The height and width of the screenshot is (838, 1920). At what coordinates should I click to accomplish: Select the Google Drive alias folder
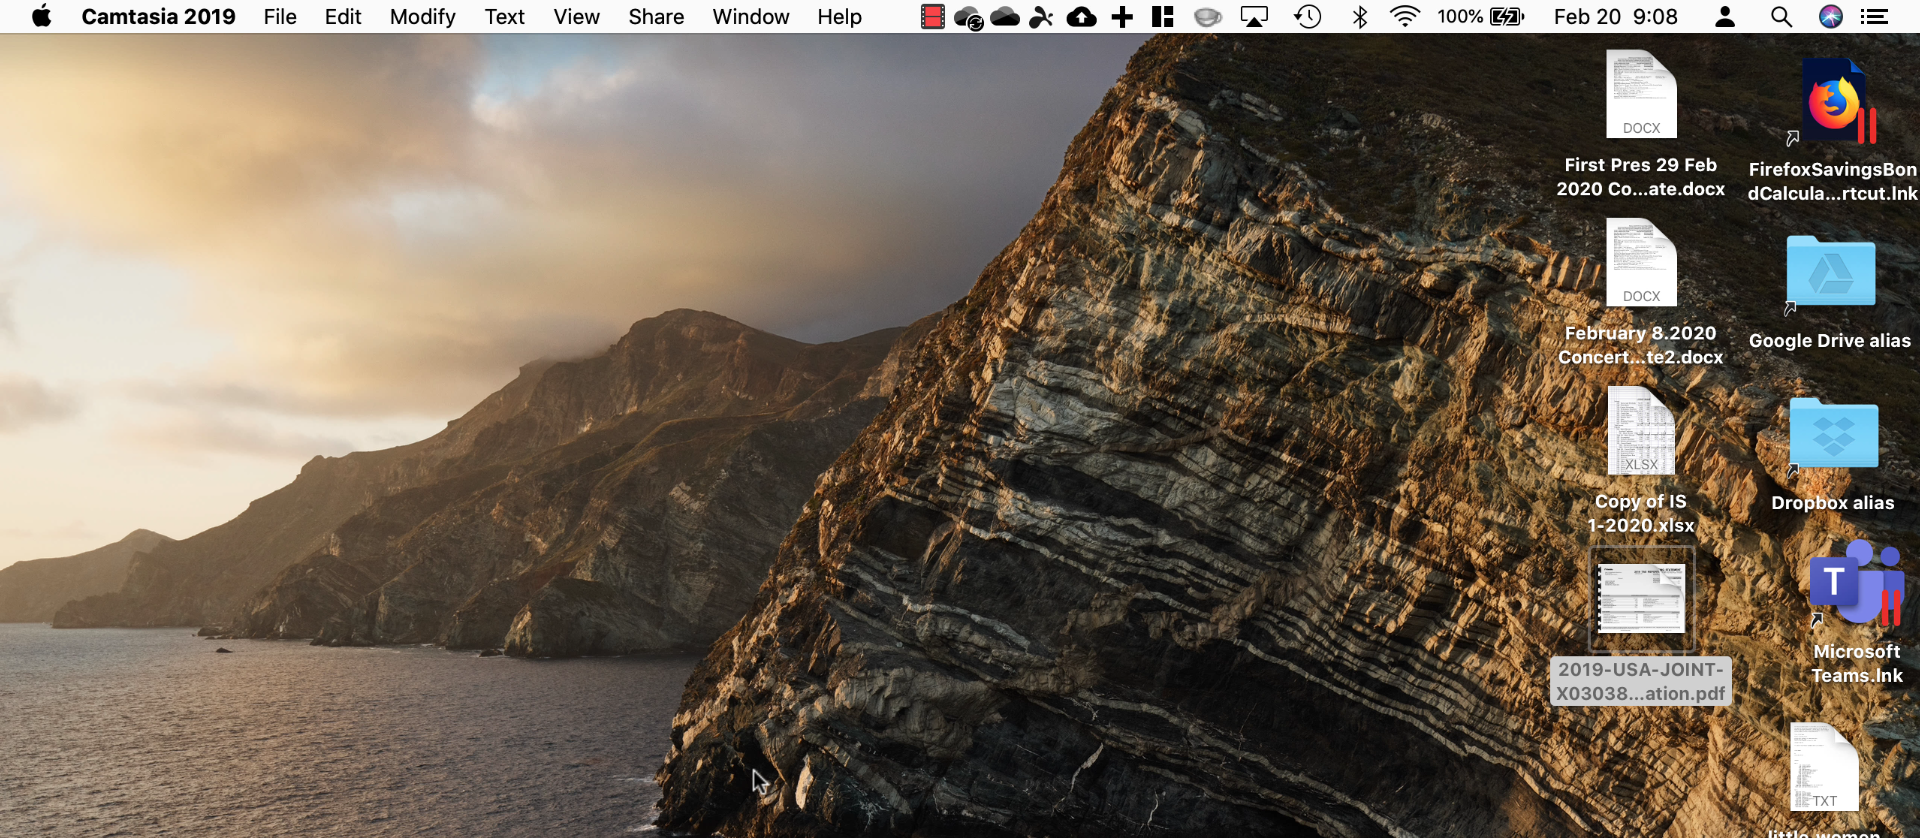1830,273
